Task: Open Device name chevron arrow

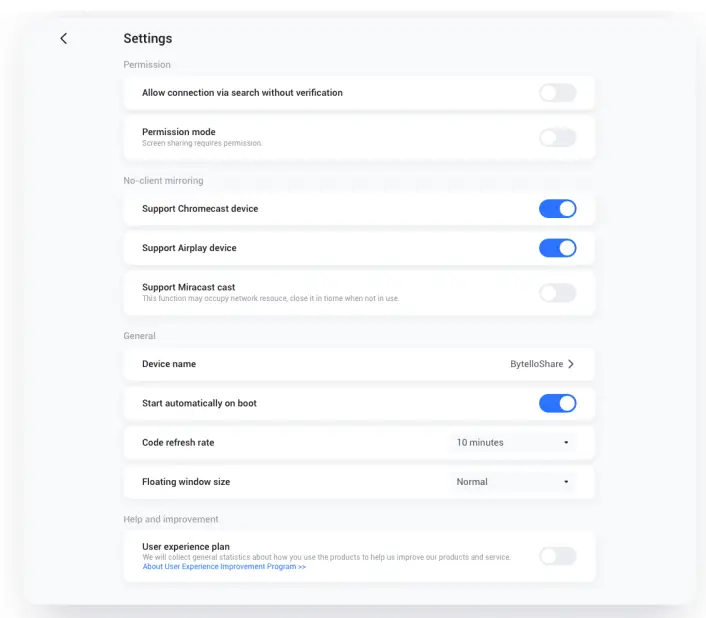Action: point(571,364)
